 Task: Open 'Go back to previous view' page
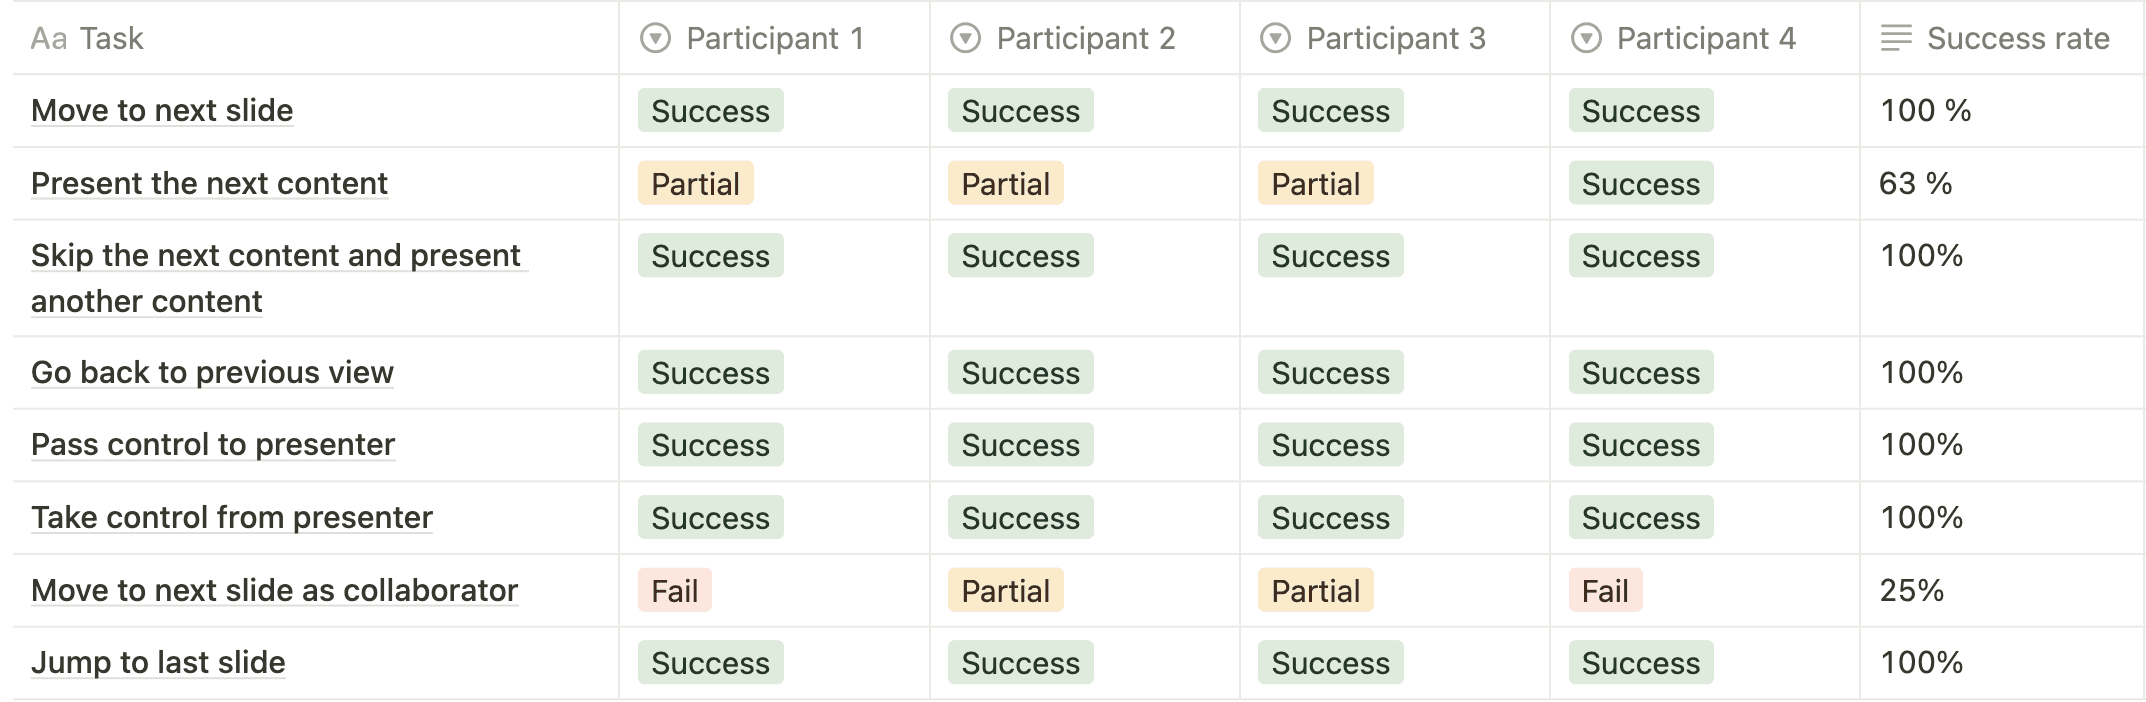tap(212, 373)
